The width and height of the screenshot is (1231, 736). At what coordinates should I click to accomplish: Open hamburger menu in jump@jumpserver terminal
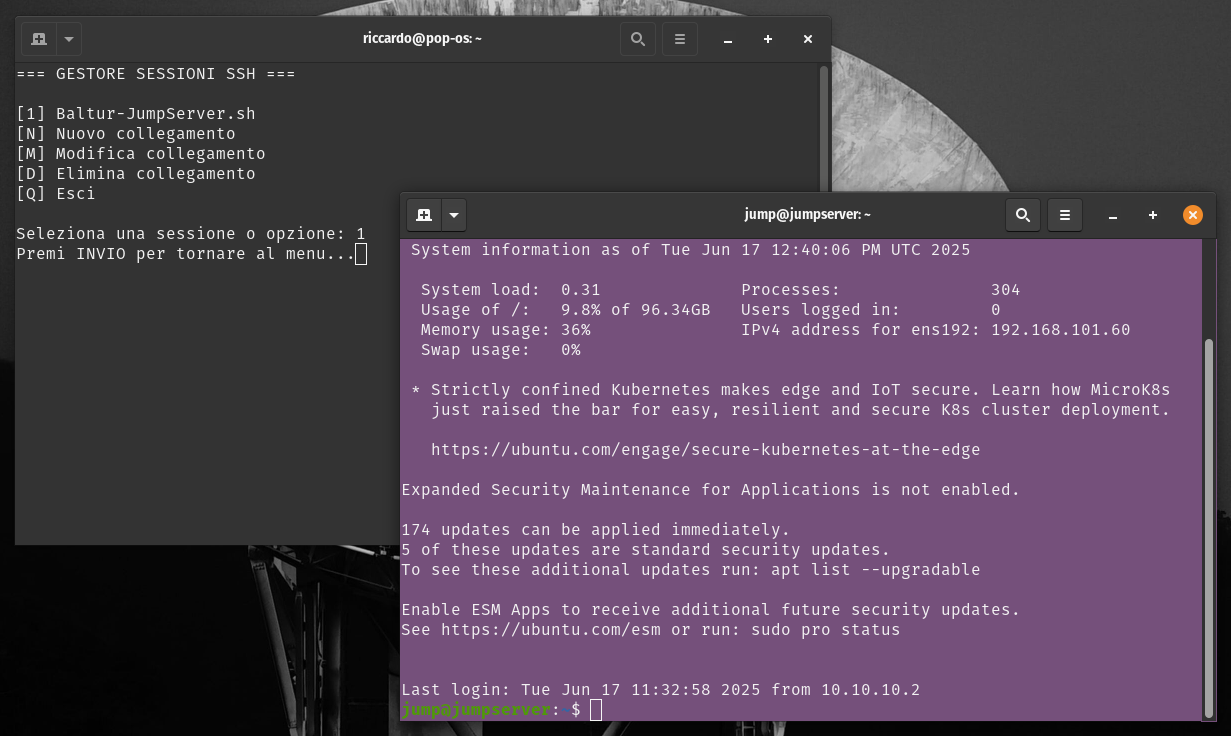coord(1065,215)
